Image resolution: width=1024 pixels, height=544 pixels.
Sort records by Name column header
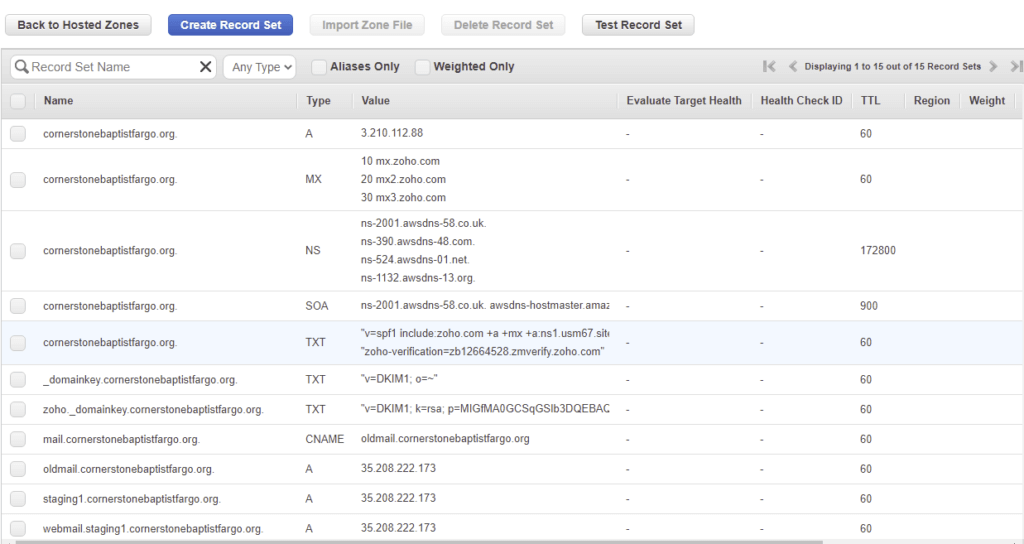pos(58,101)
